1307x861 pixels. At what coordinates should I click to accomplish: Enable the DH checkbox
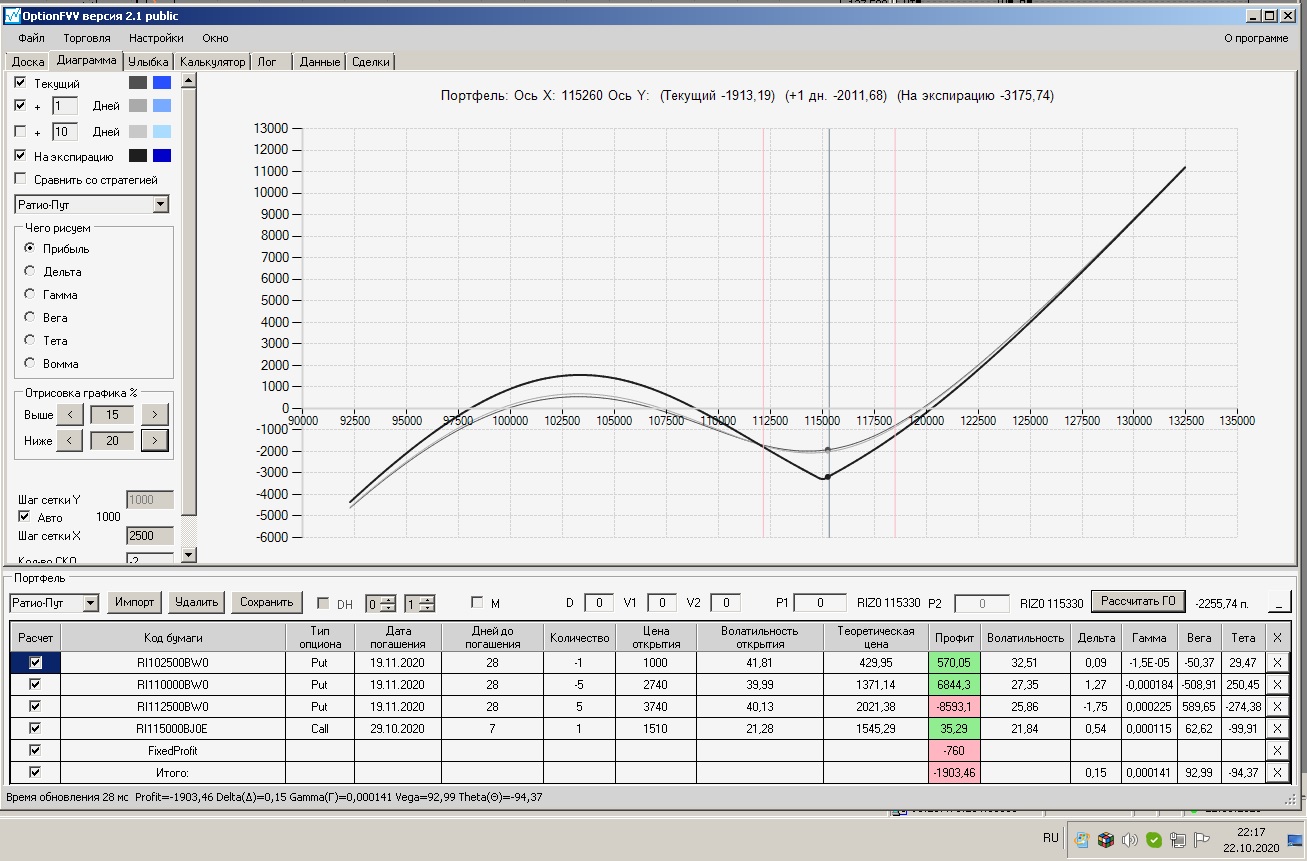[323, 603]
